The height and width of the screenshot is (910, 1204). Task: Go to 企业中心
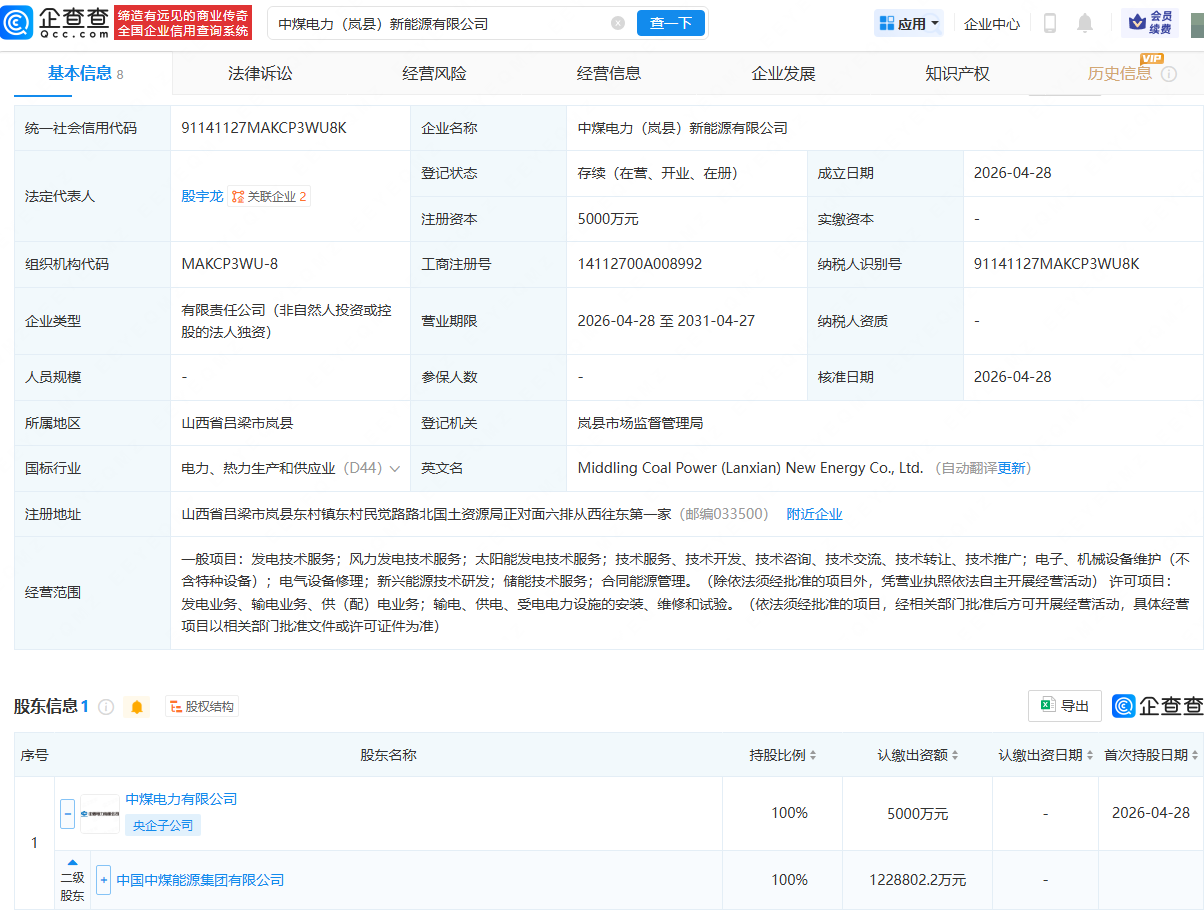pos(992,23)
